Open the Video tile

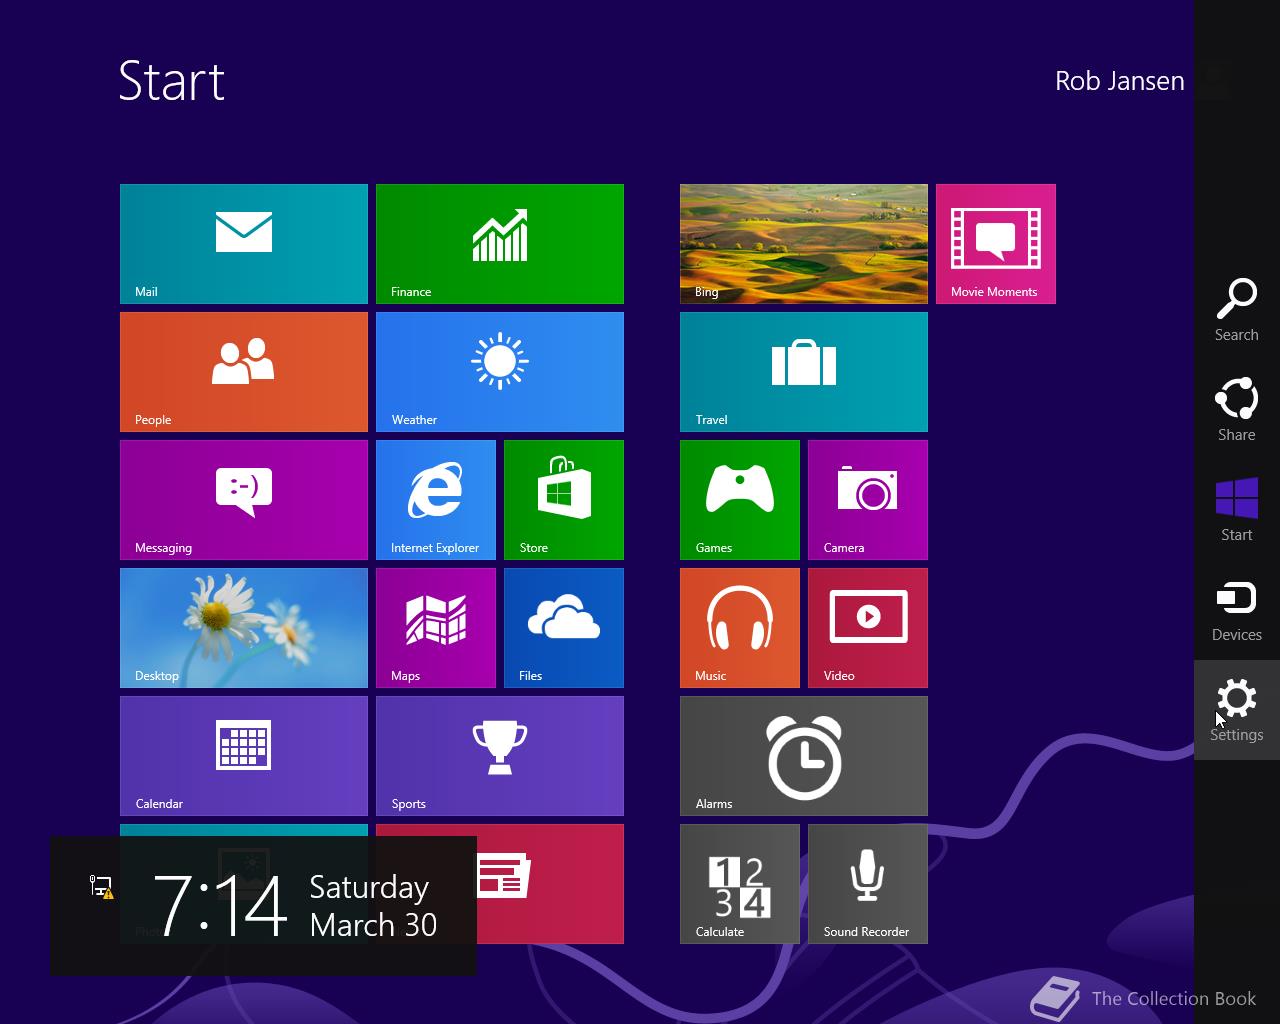click(868, 628)
